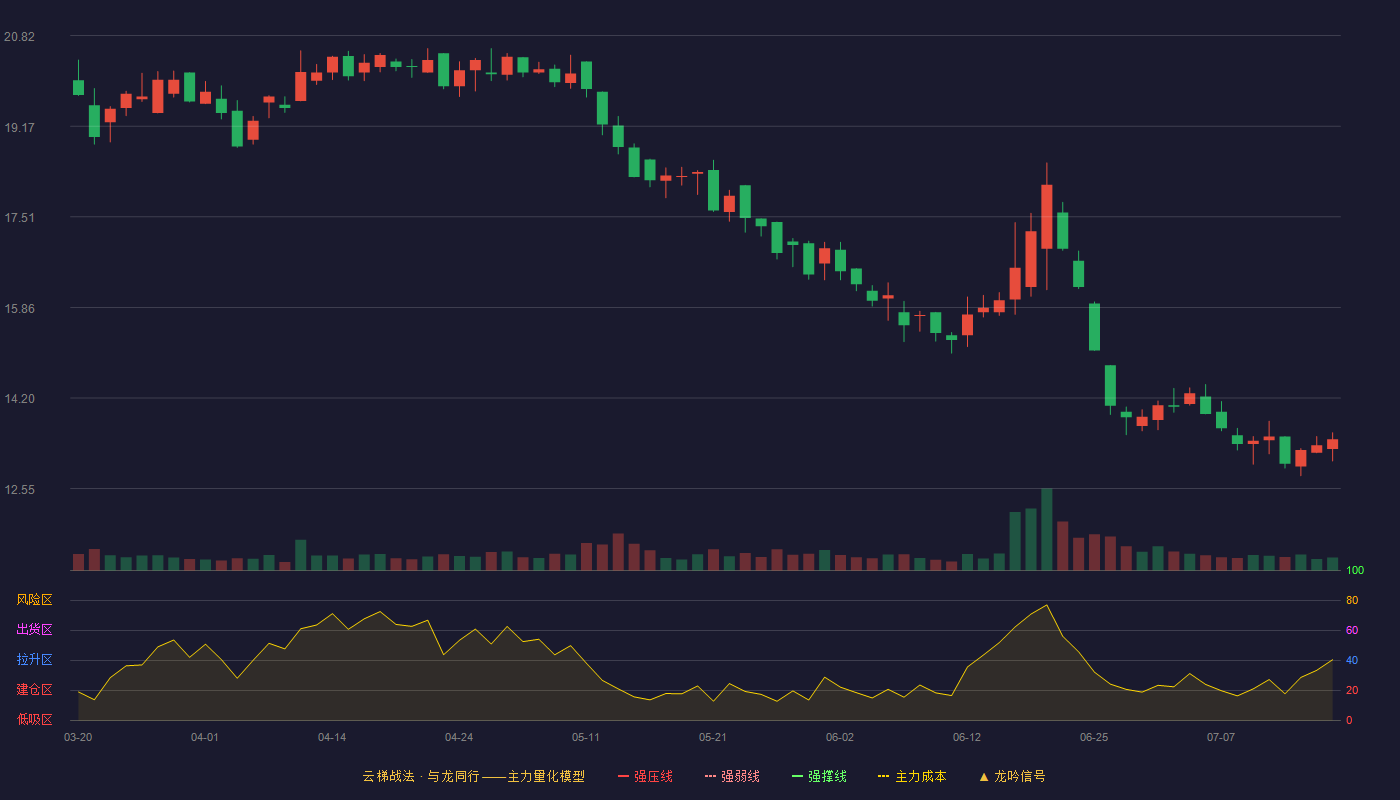The image size is (1400, 800).
Task: Toggle the 强压线 legend entry
Action: pos(645,776)
